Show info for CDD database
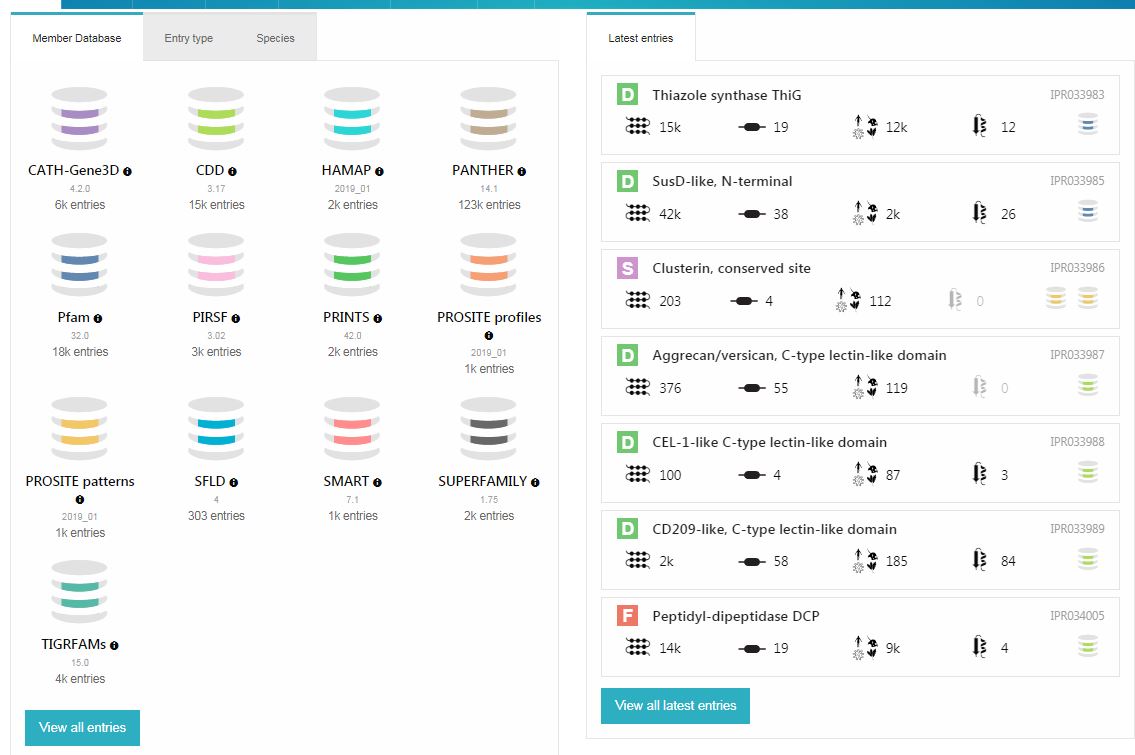Screen dimensions: 1135x755 point(232,172)
